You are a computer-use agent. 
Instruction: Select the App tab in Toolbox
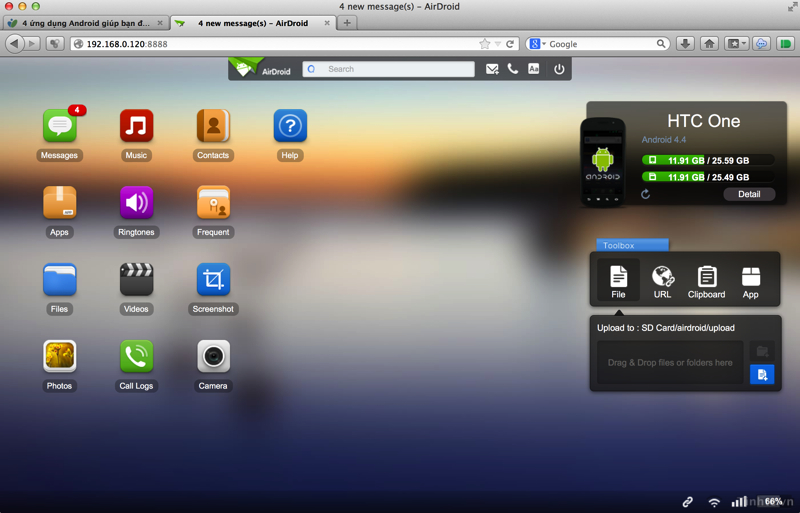(x=750, y=281)
